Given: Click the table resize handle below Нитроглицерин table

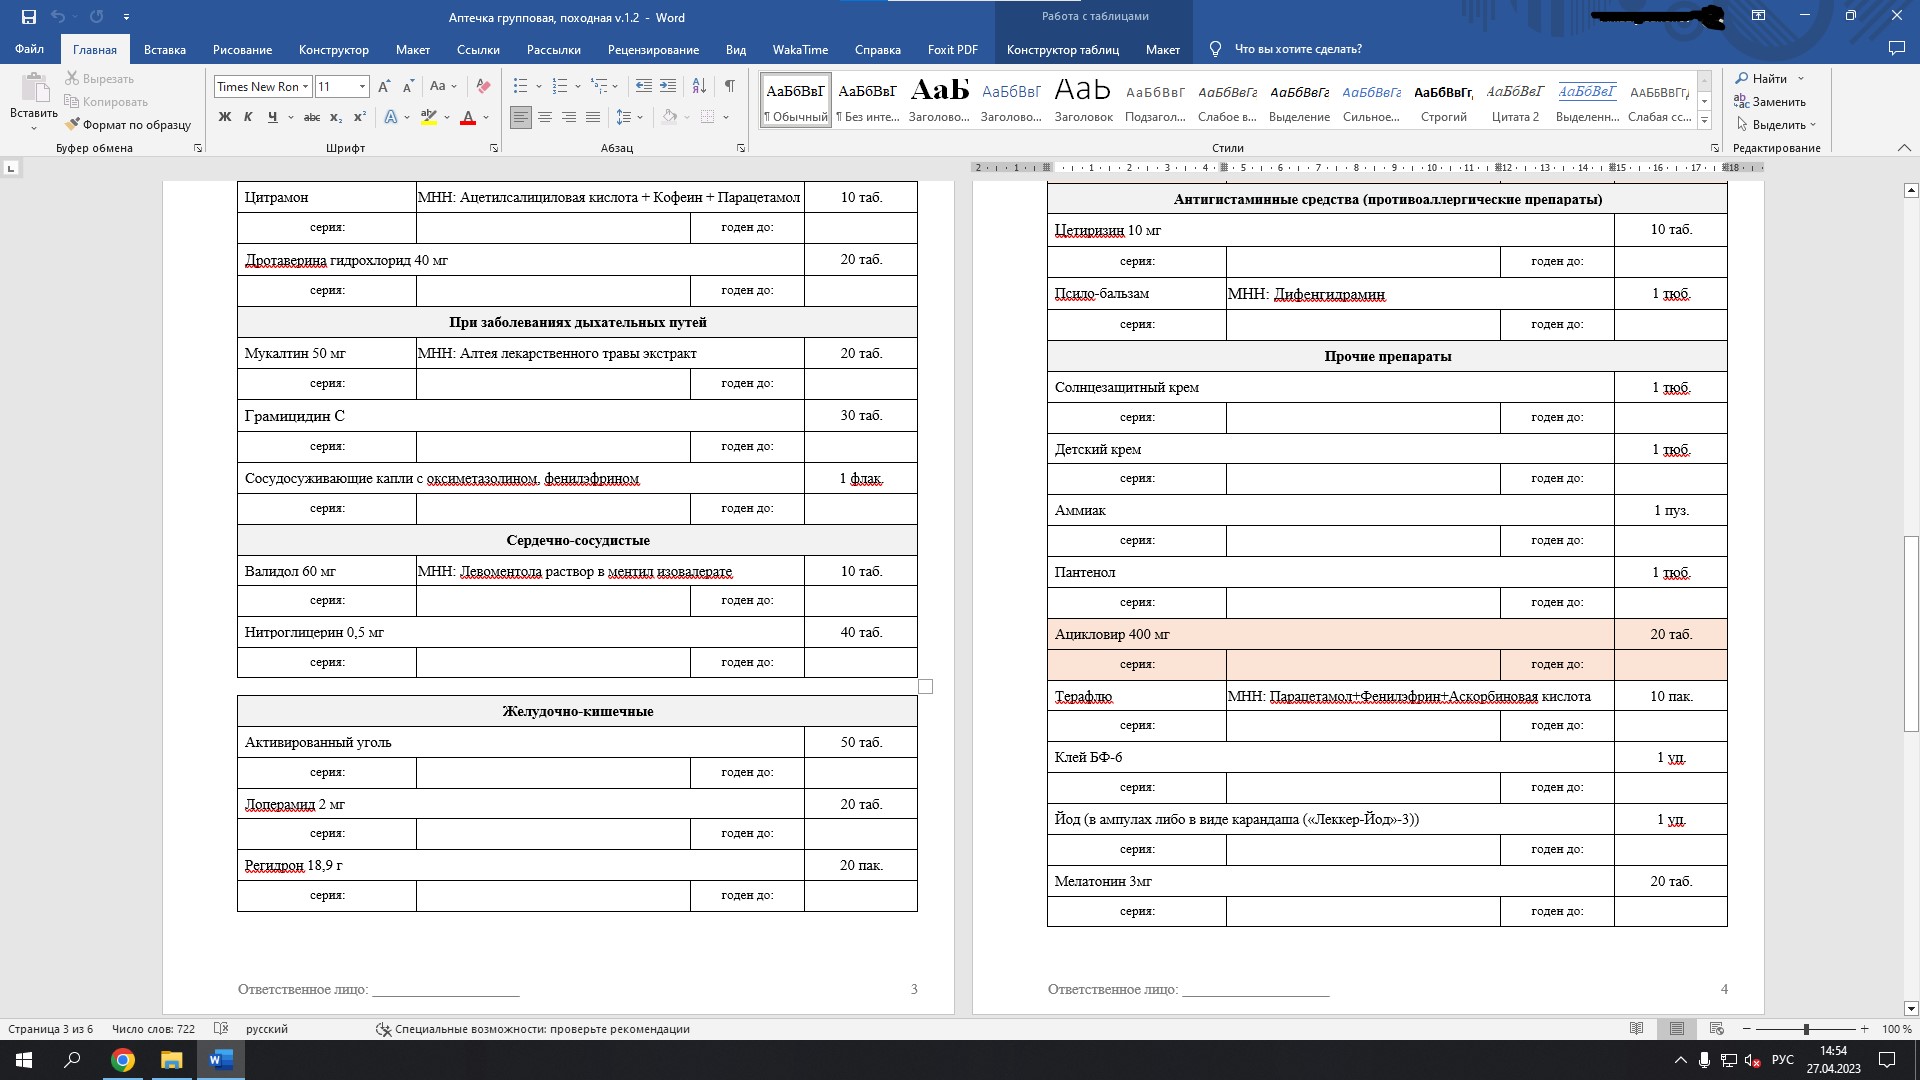Looking at the screenshot, I should [925, 687].
